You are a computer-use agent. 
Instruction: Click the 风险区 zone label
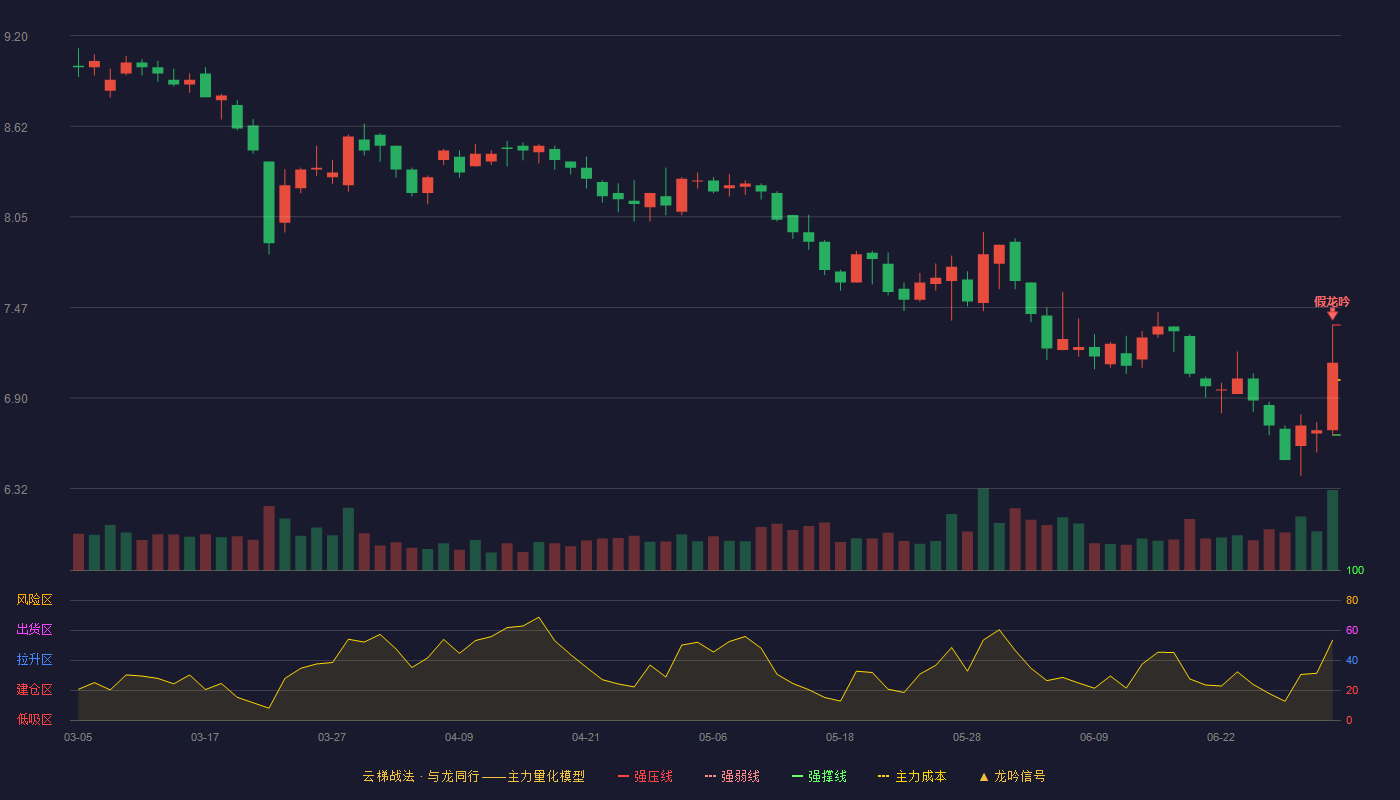coord(34,600)
